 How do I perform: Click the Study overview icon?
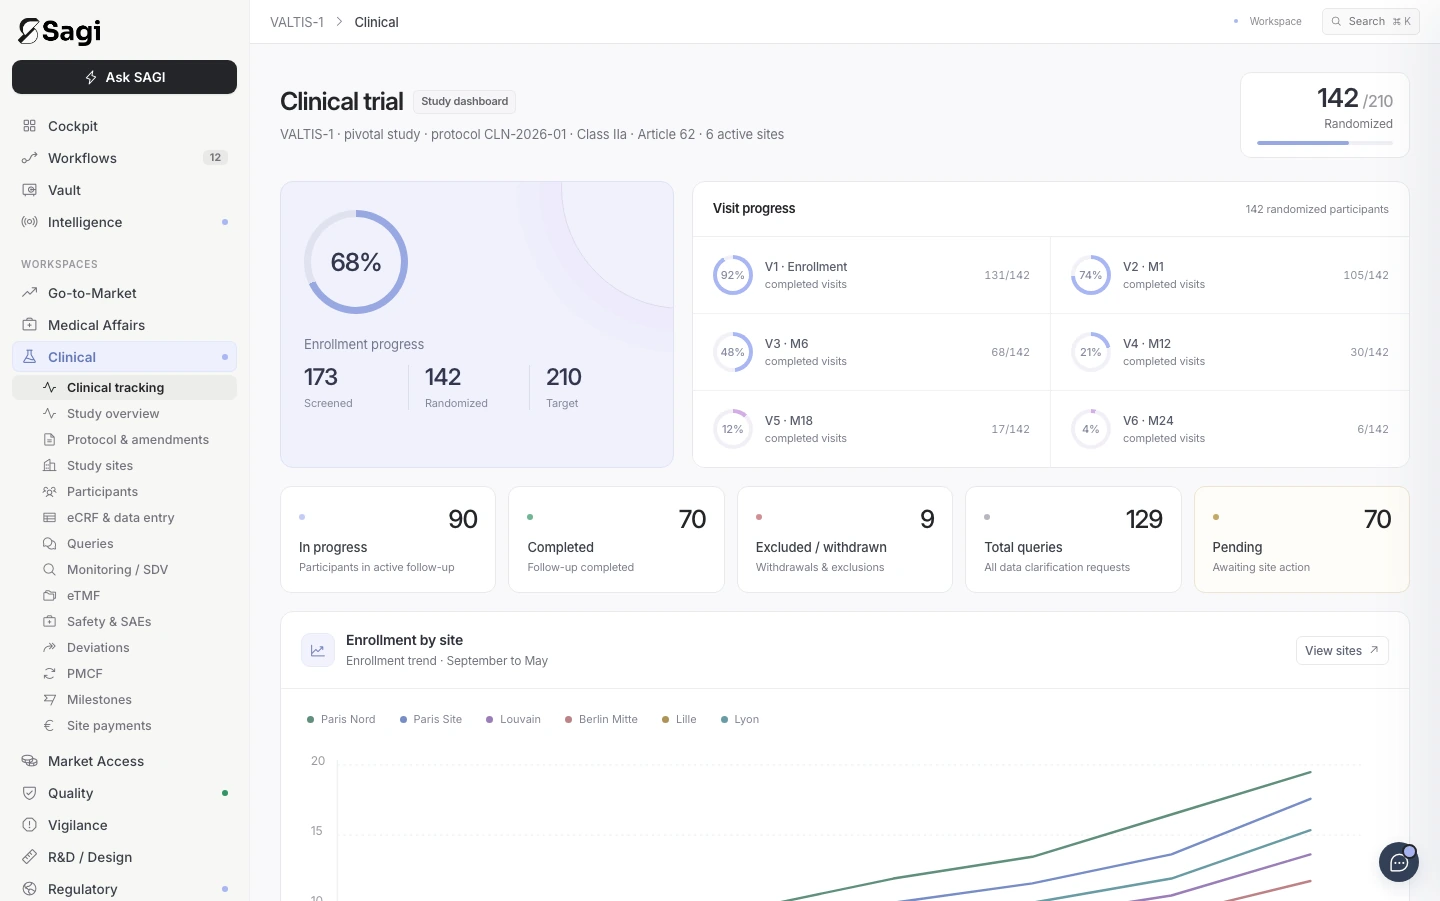coord(49,413)
